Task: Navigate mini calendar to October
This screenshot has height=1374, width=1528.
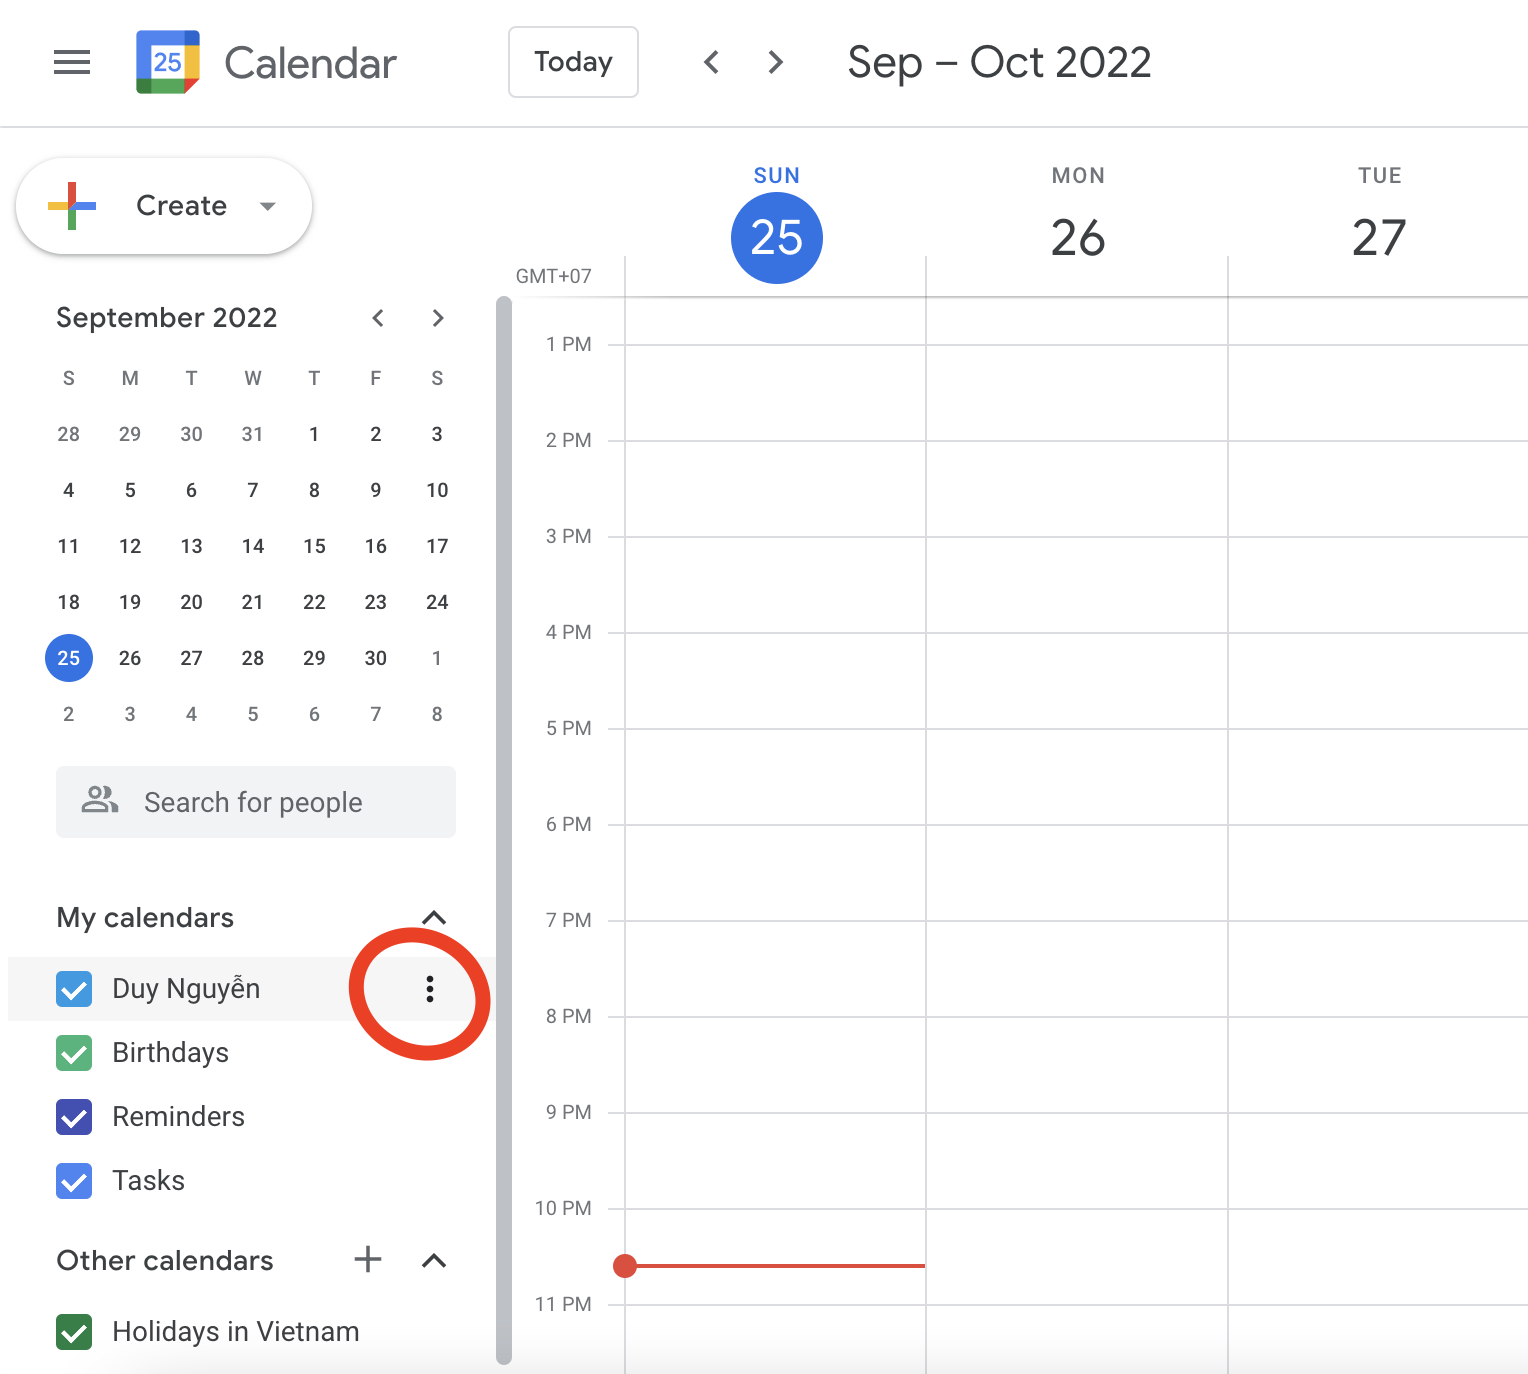Action: pos(438,317)
